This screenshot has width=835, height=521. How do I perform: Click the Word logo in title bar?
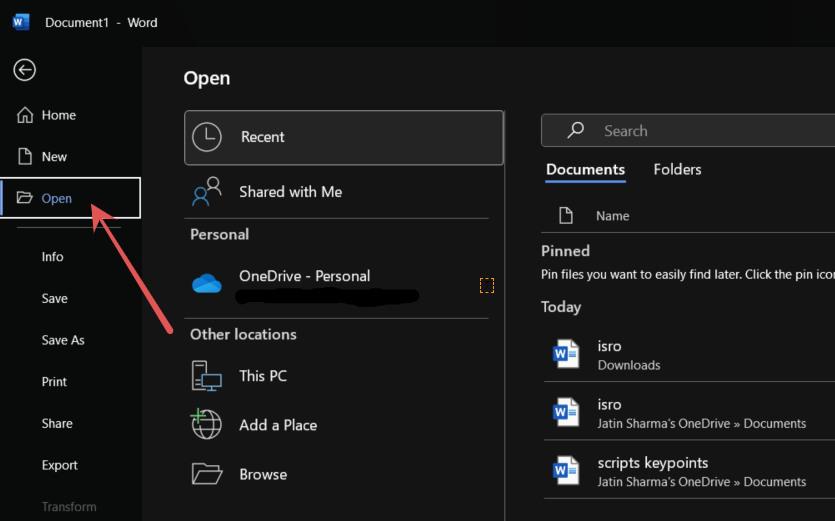tap(21, 22)
